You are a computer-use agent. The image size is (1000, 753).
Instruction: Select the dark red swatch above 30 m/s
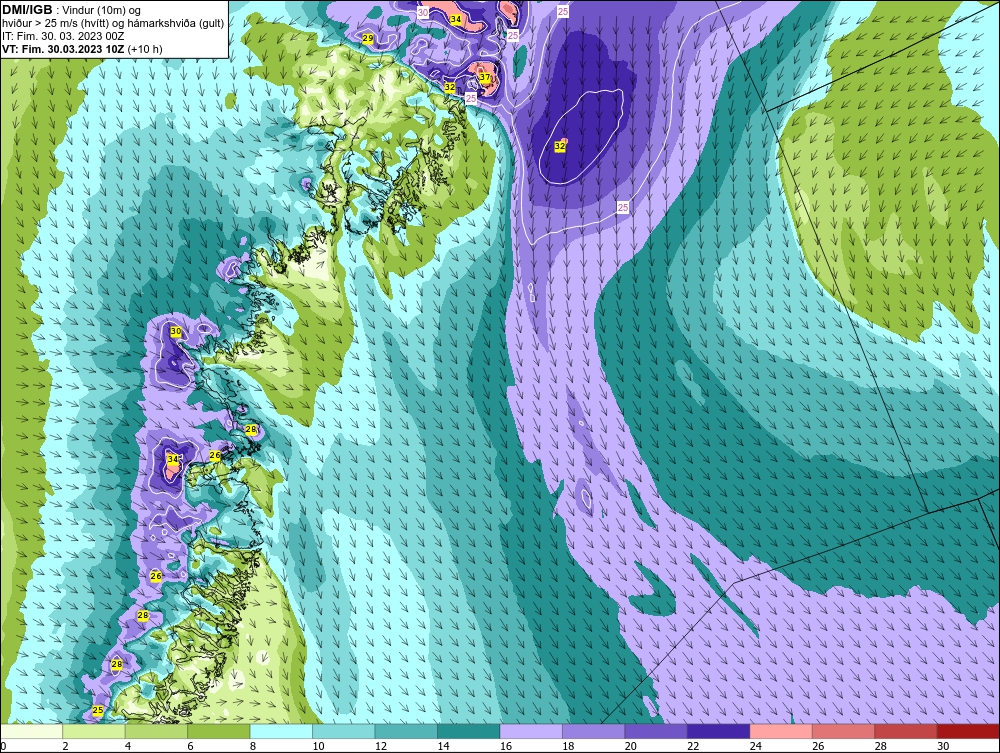(969, 731)
